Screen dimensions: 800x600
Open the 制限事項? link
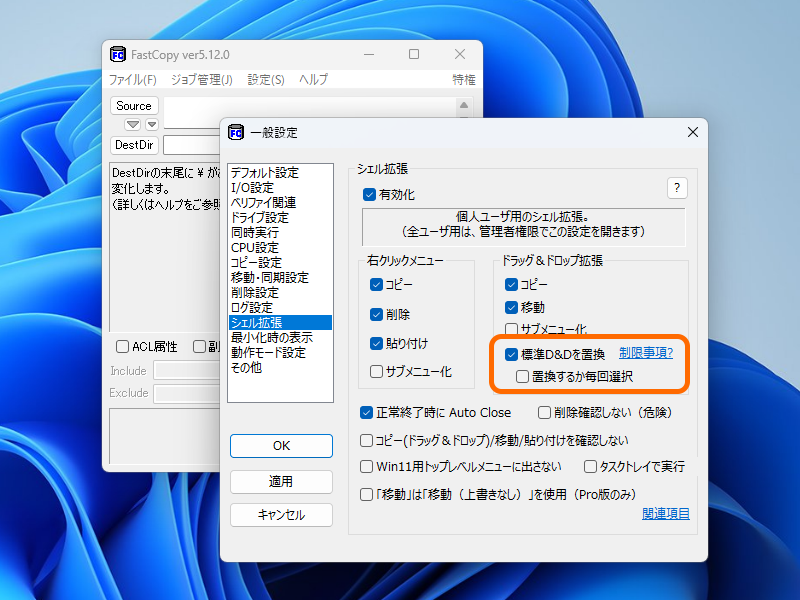tap(646, 353)
